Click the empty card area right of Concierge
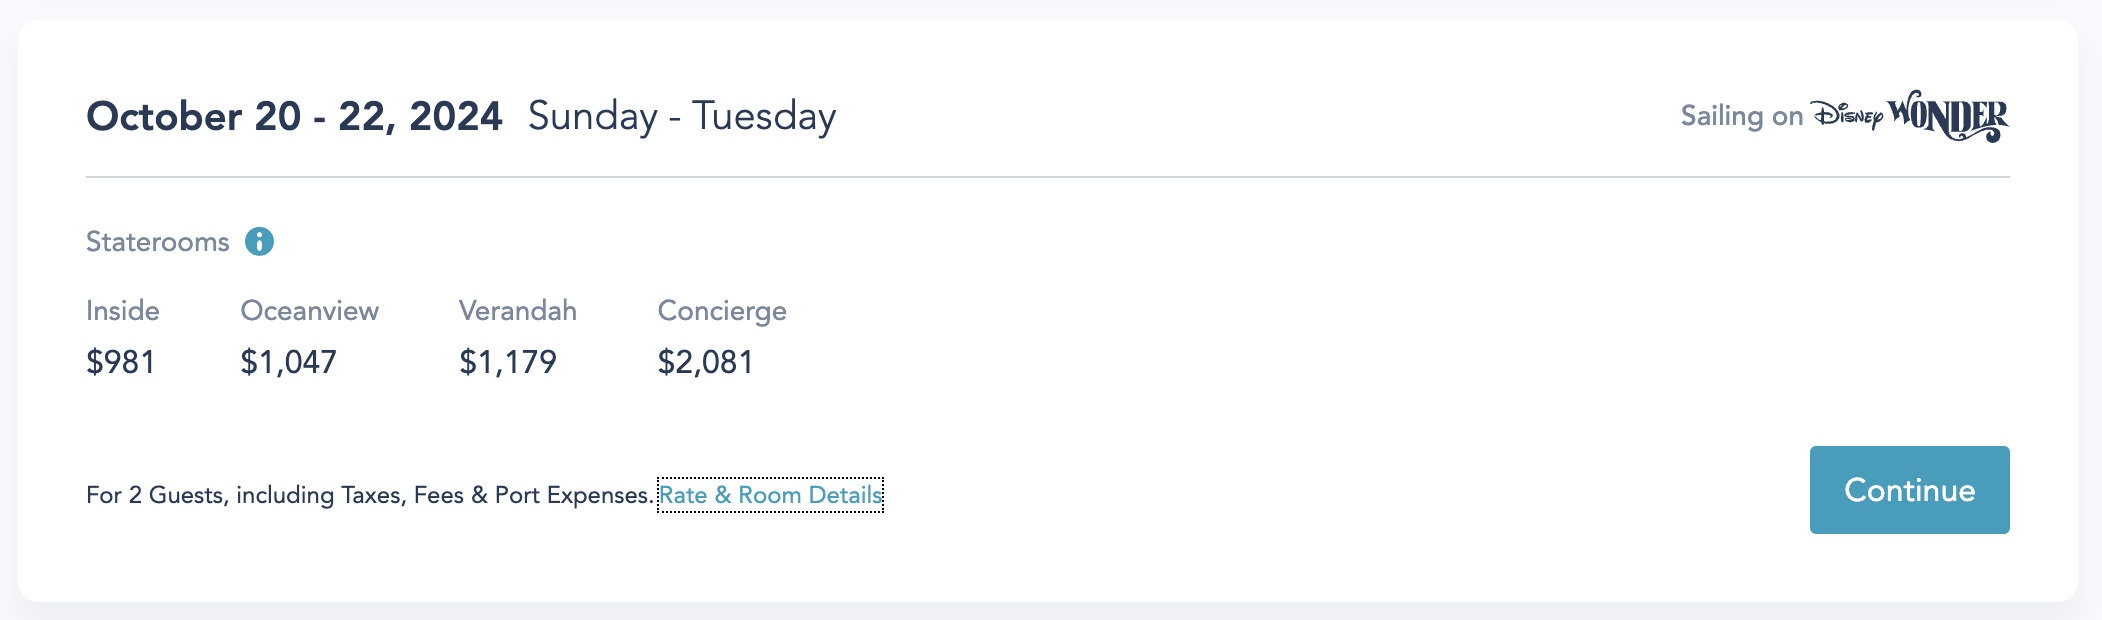2102x620 pixels. click(1300, 340)
